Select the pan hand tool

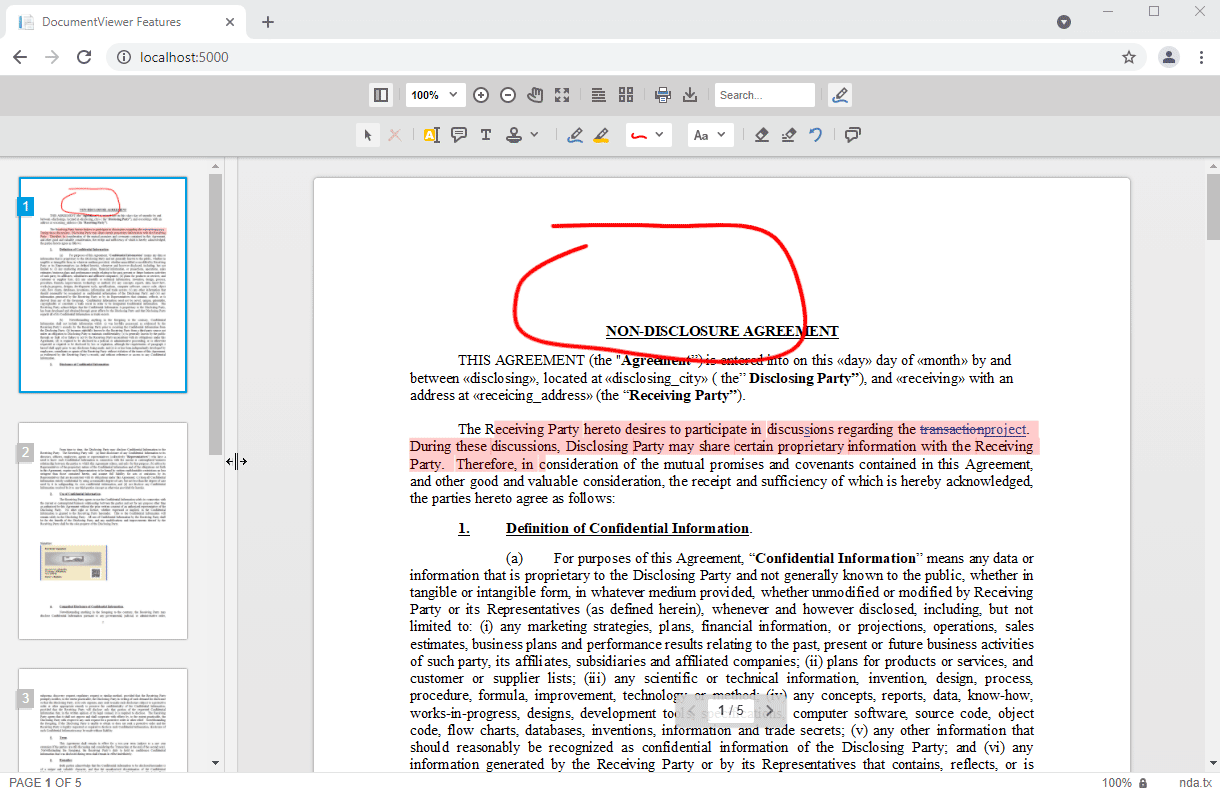click(x=535, y=95)
